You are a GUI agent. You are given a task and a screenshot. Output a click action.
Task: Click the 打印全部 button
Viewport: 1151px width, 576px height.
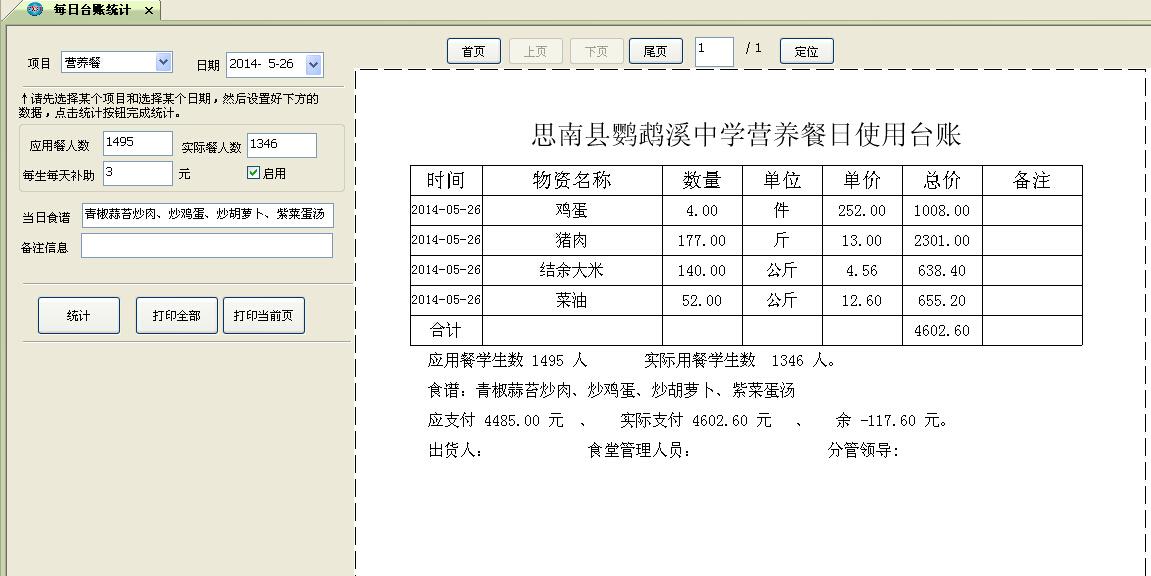click(176, 316)
